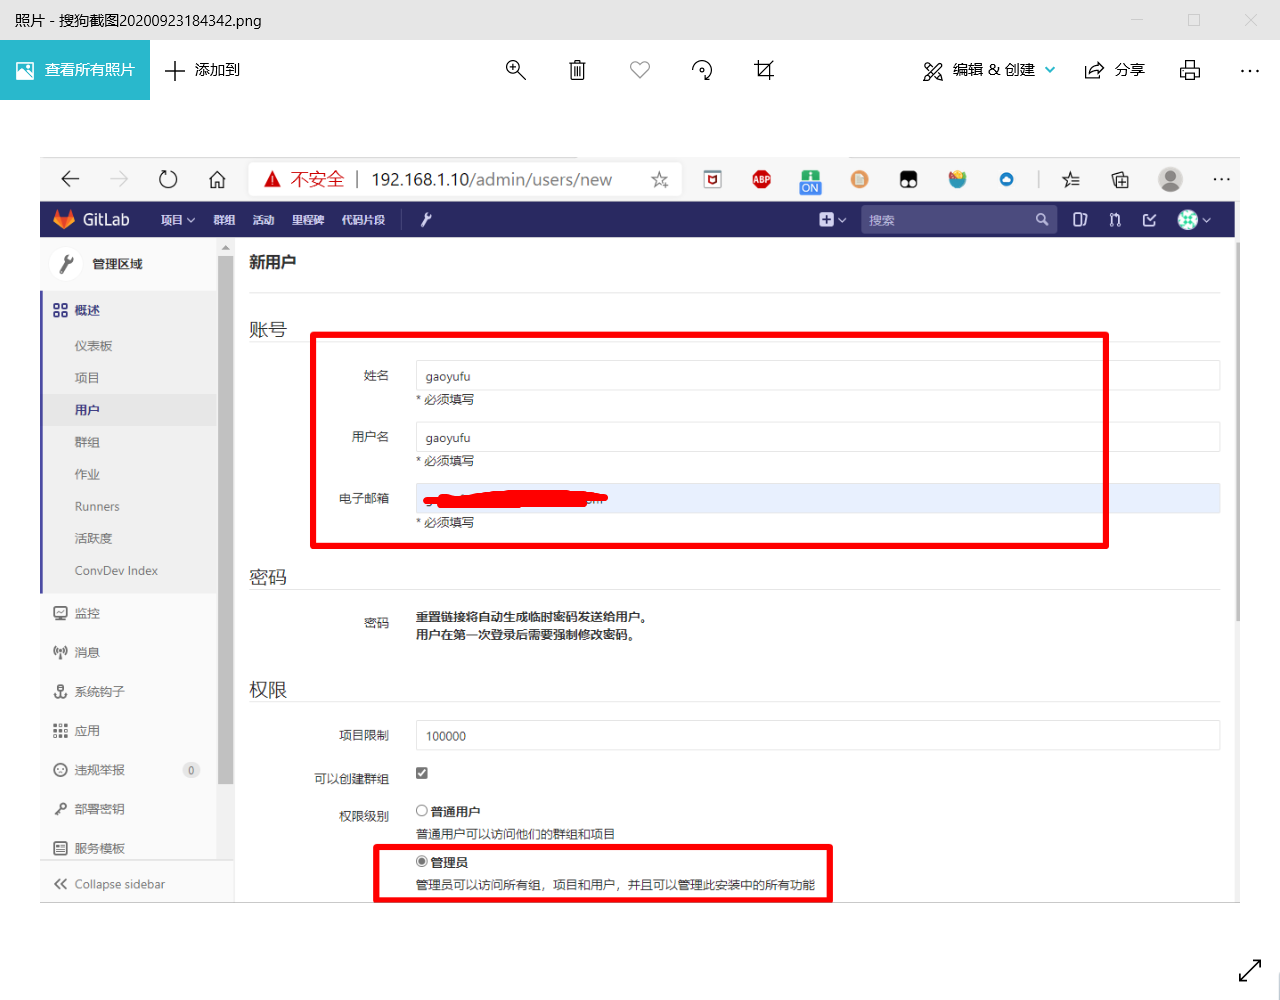Select the 管理员 radio button
The width and height of the screenshot is (1280, 1000).
coord(422,861)
